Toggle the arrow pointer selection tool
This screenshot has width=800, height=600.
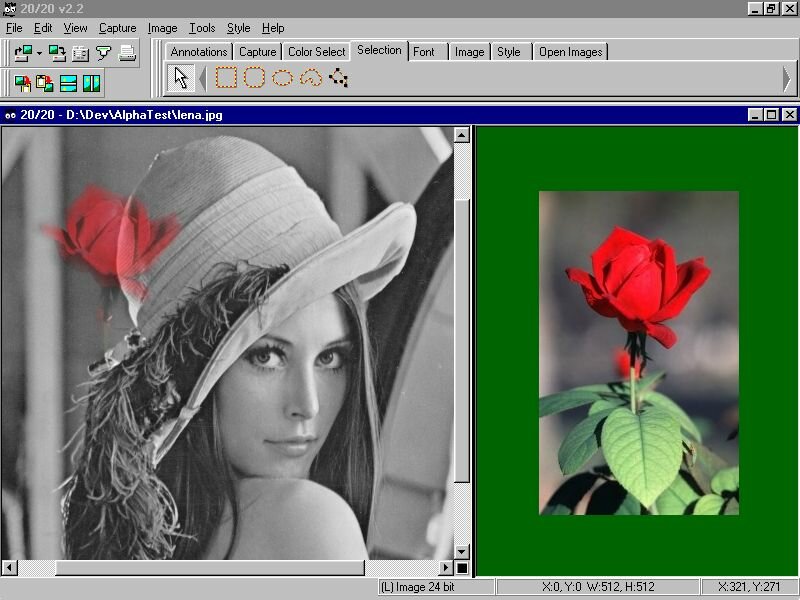point(183,75)
